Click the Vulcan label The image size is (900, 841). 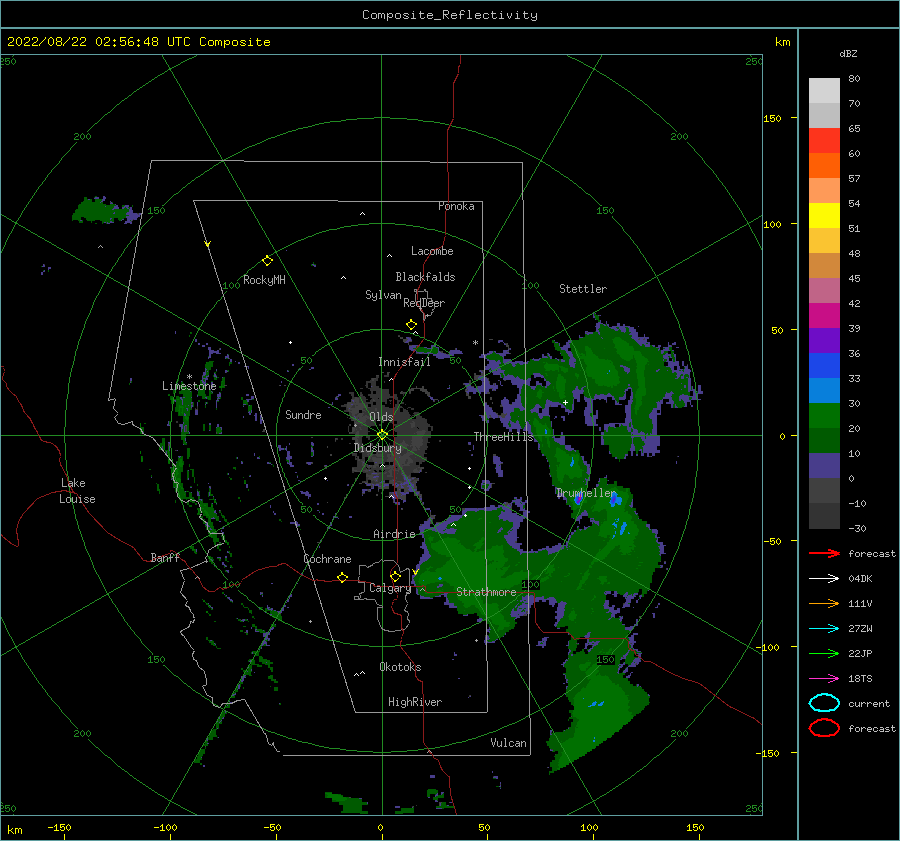[x=508, y=743]
